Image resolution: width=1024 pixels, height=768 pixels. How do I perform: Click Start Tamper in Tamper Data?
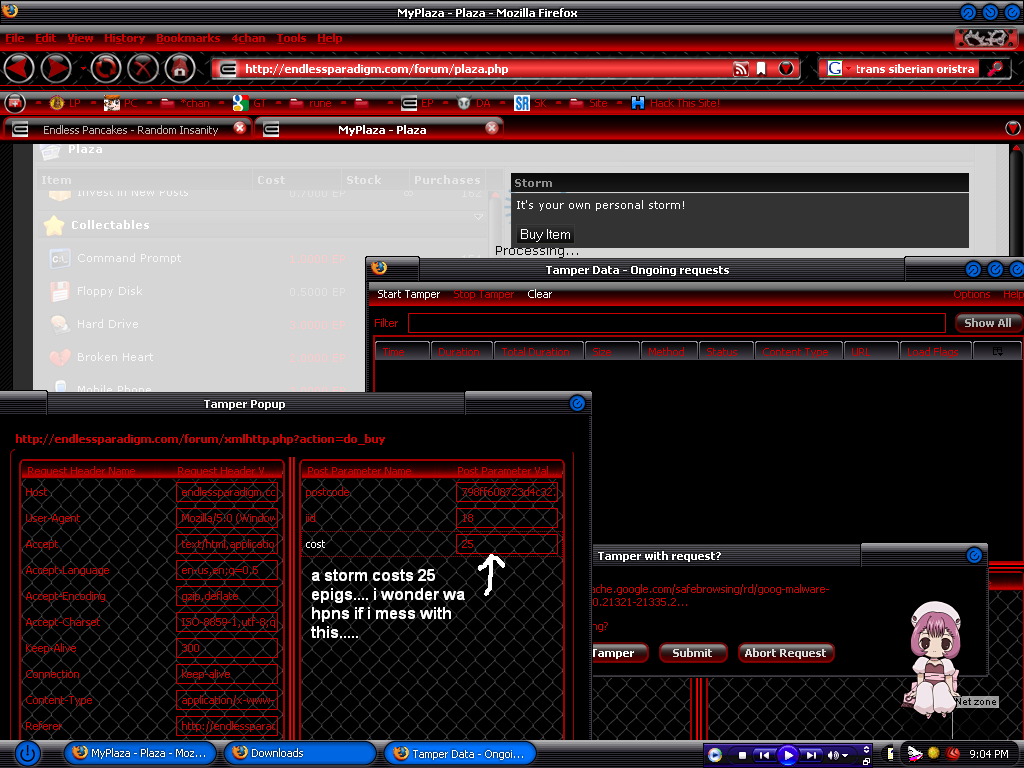click(408, 295)
